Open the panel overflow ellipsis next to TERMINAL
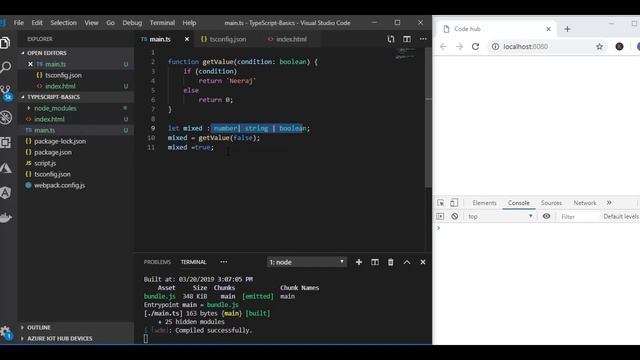The width and height of the screenshot is (640, 360). pyautogui.click(x=224, y=262)
